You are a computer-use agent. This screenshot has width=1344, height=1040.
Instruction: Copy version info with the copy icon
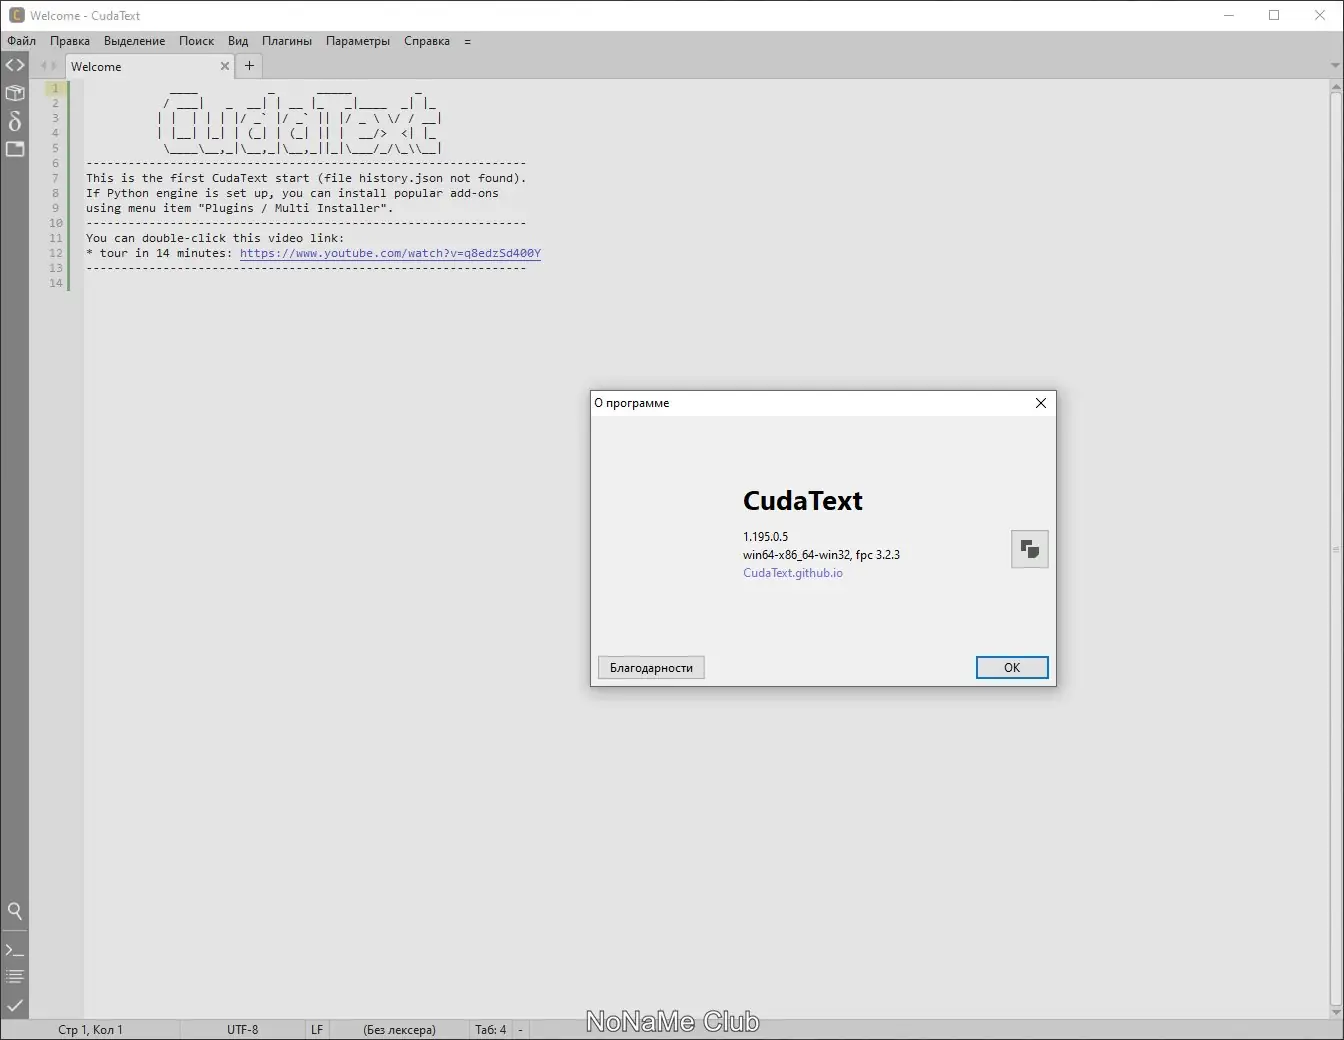[1030, 549]
